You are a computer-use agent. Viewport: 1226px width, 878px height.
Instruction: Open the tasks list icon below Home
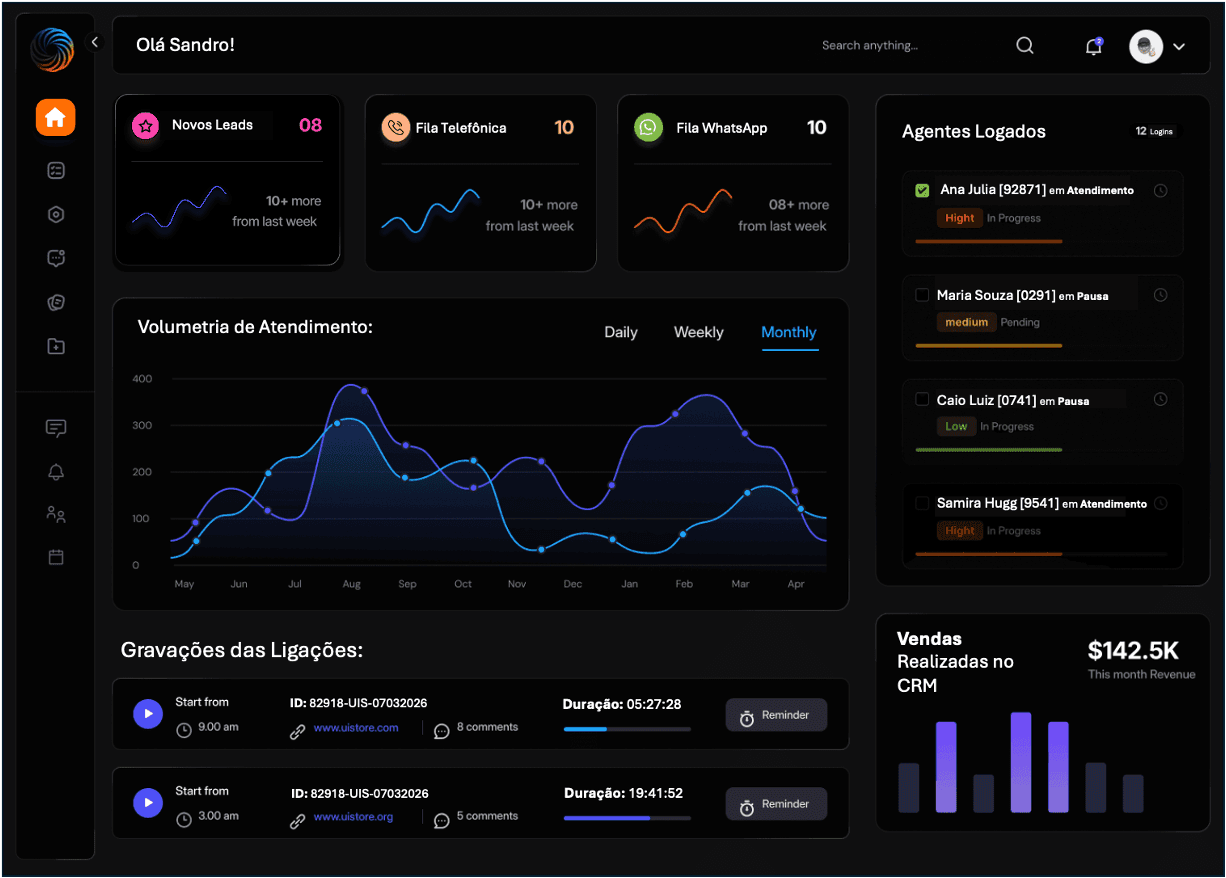point(55,170)
